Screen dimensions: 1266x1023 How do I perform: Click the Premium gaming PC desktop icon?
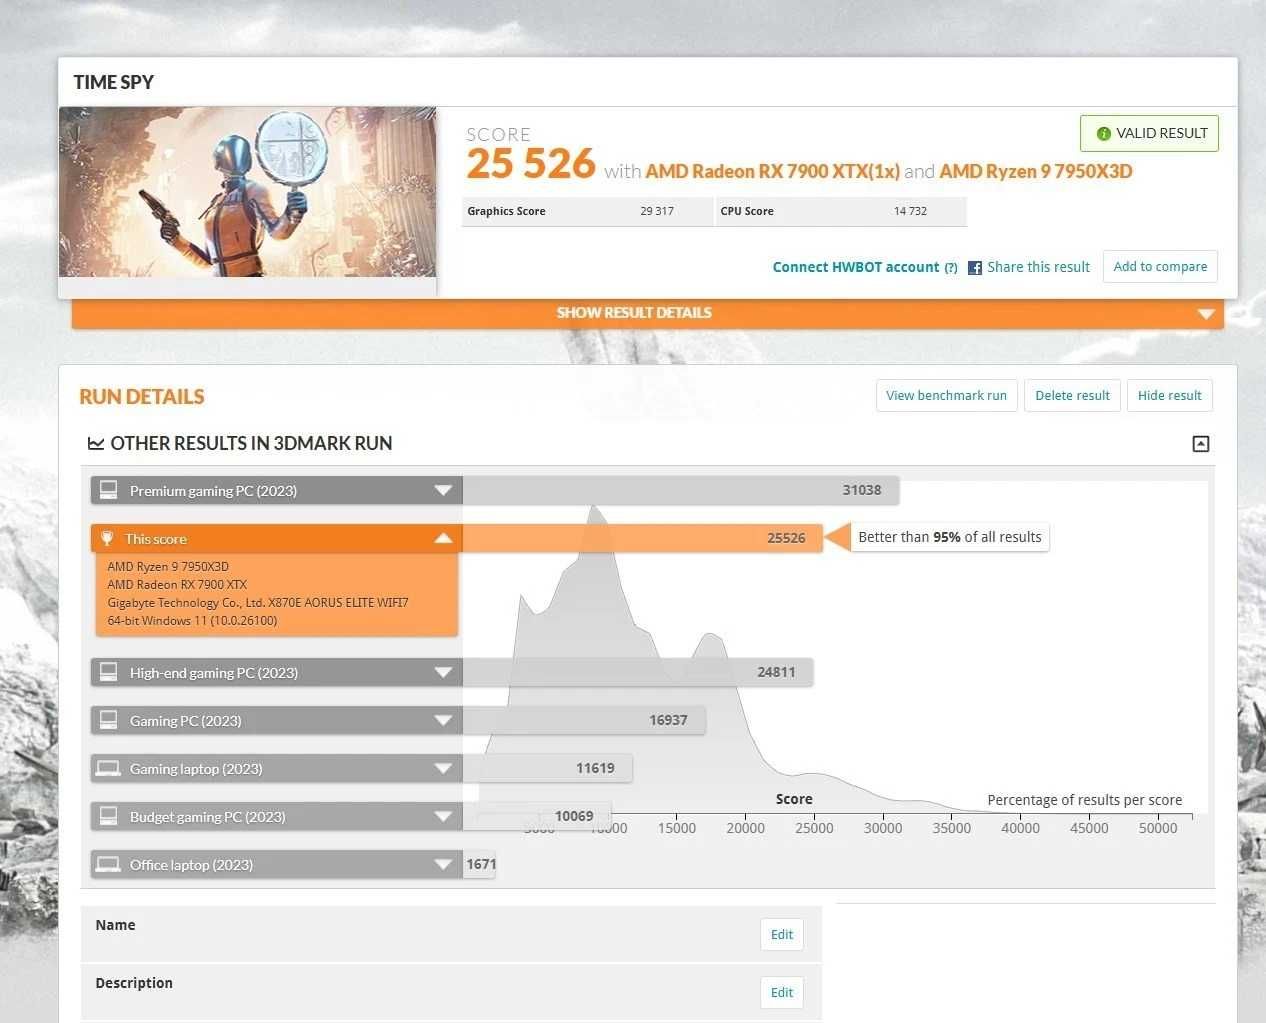[108, 490]
